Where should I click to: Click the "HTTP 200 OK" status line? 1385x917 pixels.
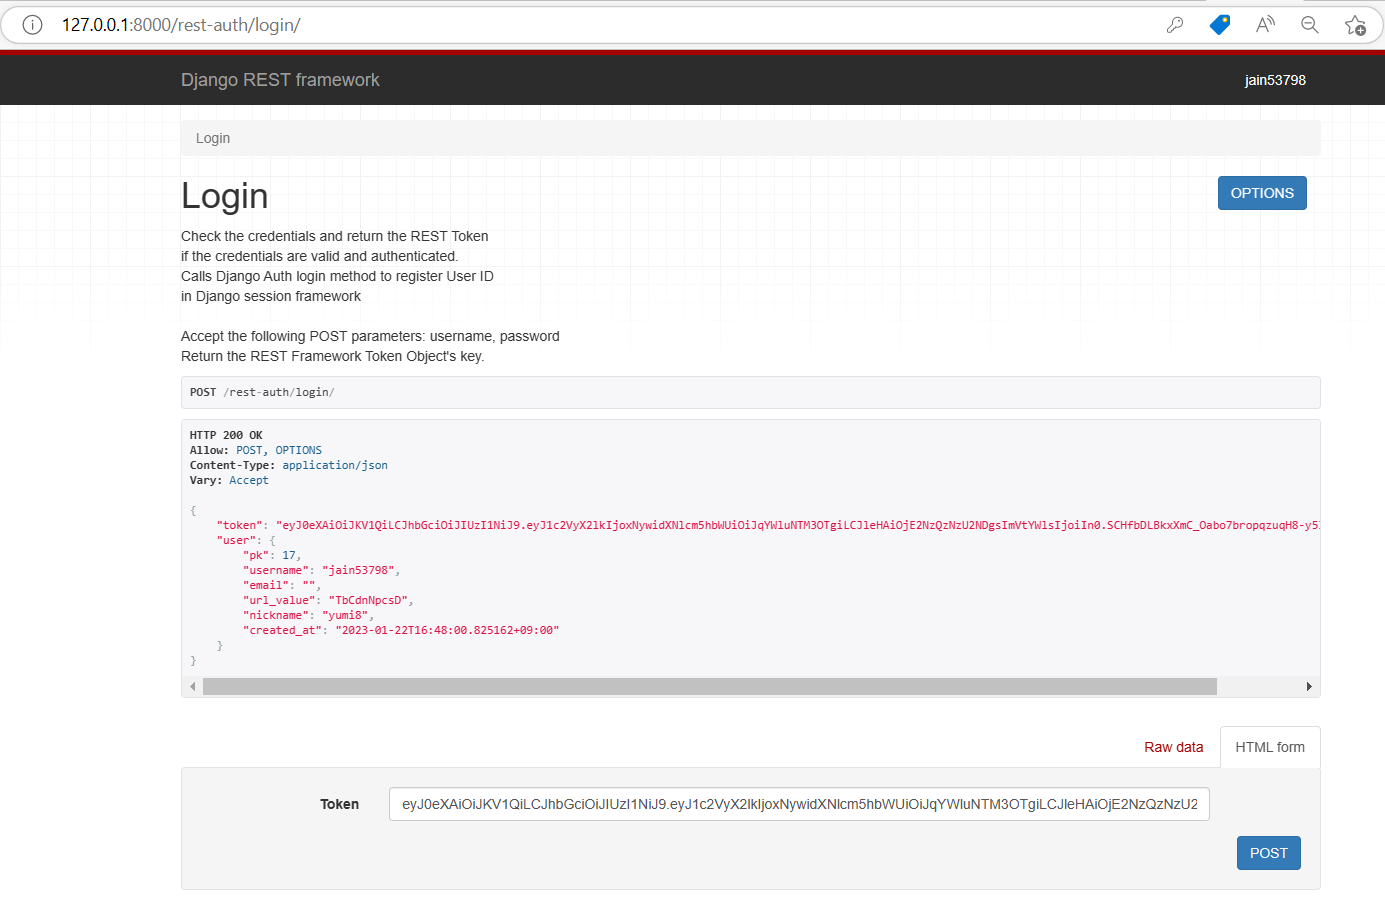point(226,435)
